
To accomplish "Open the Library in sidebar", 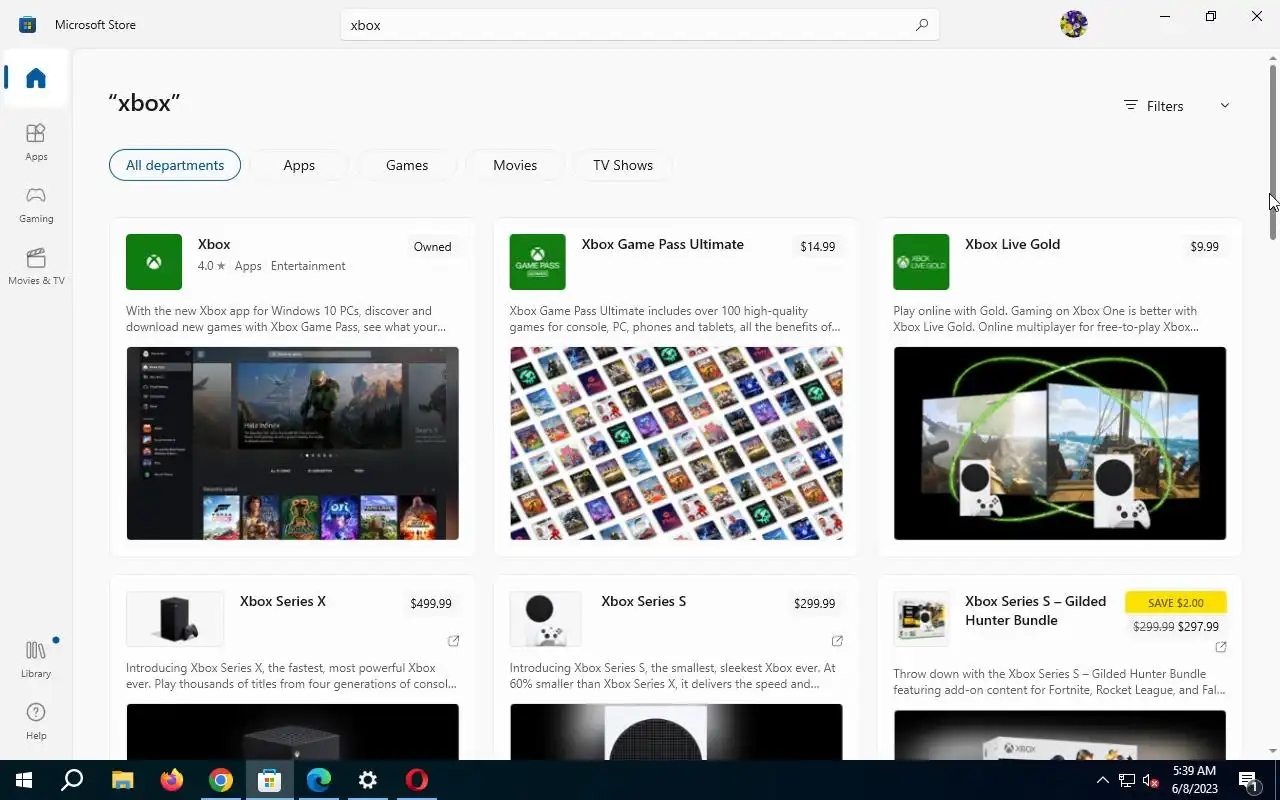I will (36, 659).
